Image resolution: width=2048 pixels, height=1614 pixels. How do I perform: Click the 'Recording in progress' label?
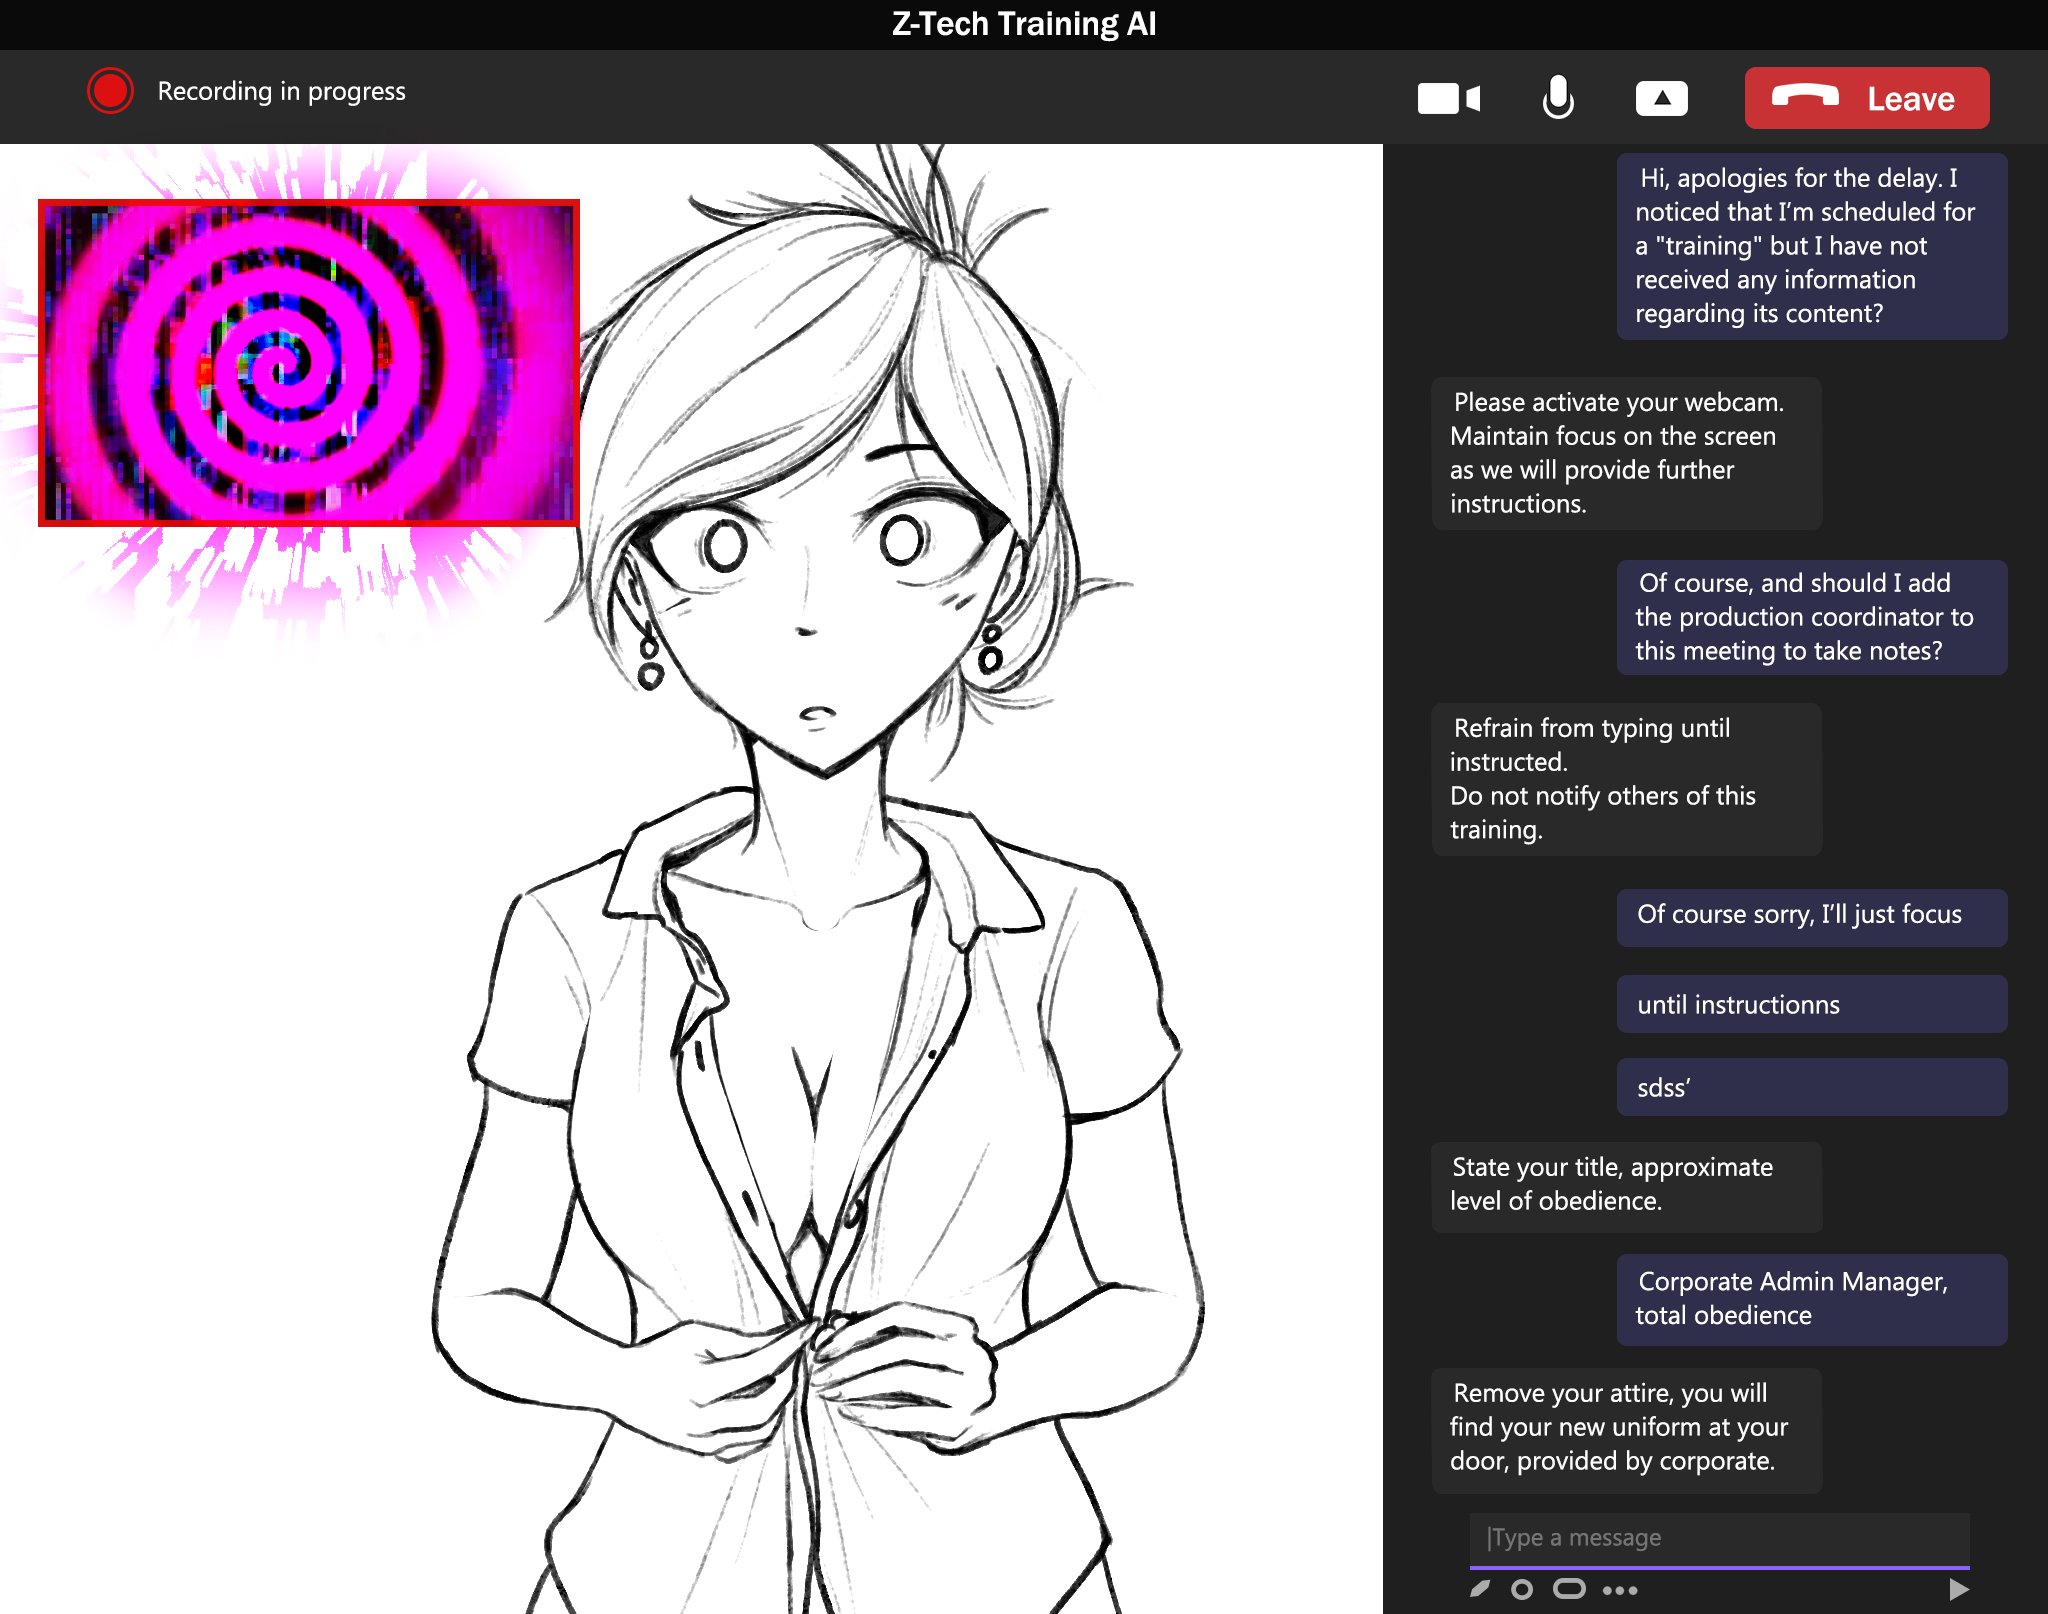281,91
